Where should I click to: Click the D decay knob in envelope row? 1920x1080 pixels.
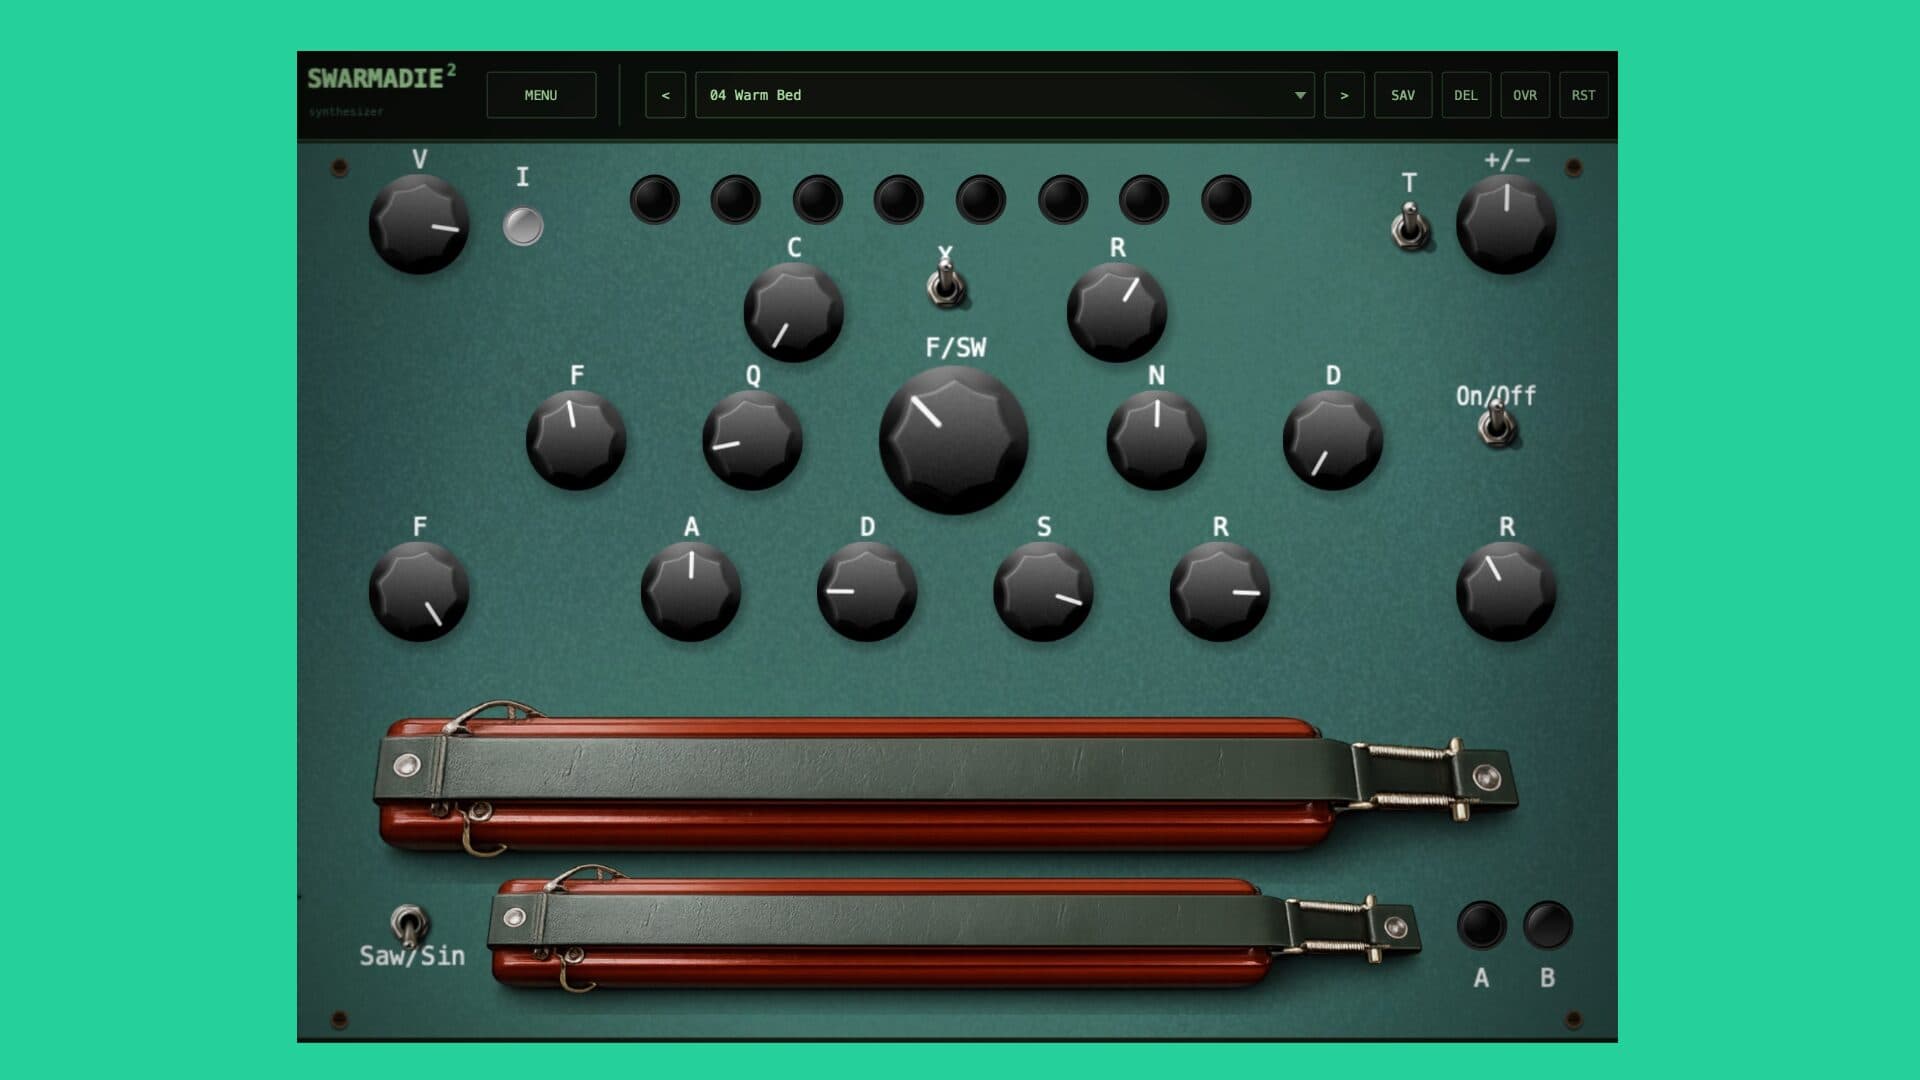[x=867, y=592]
